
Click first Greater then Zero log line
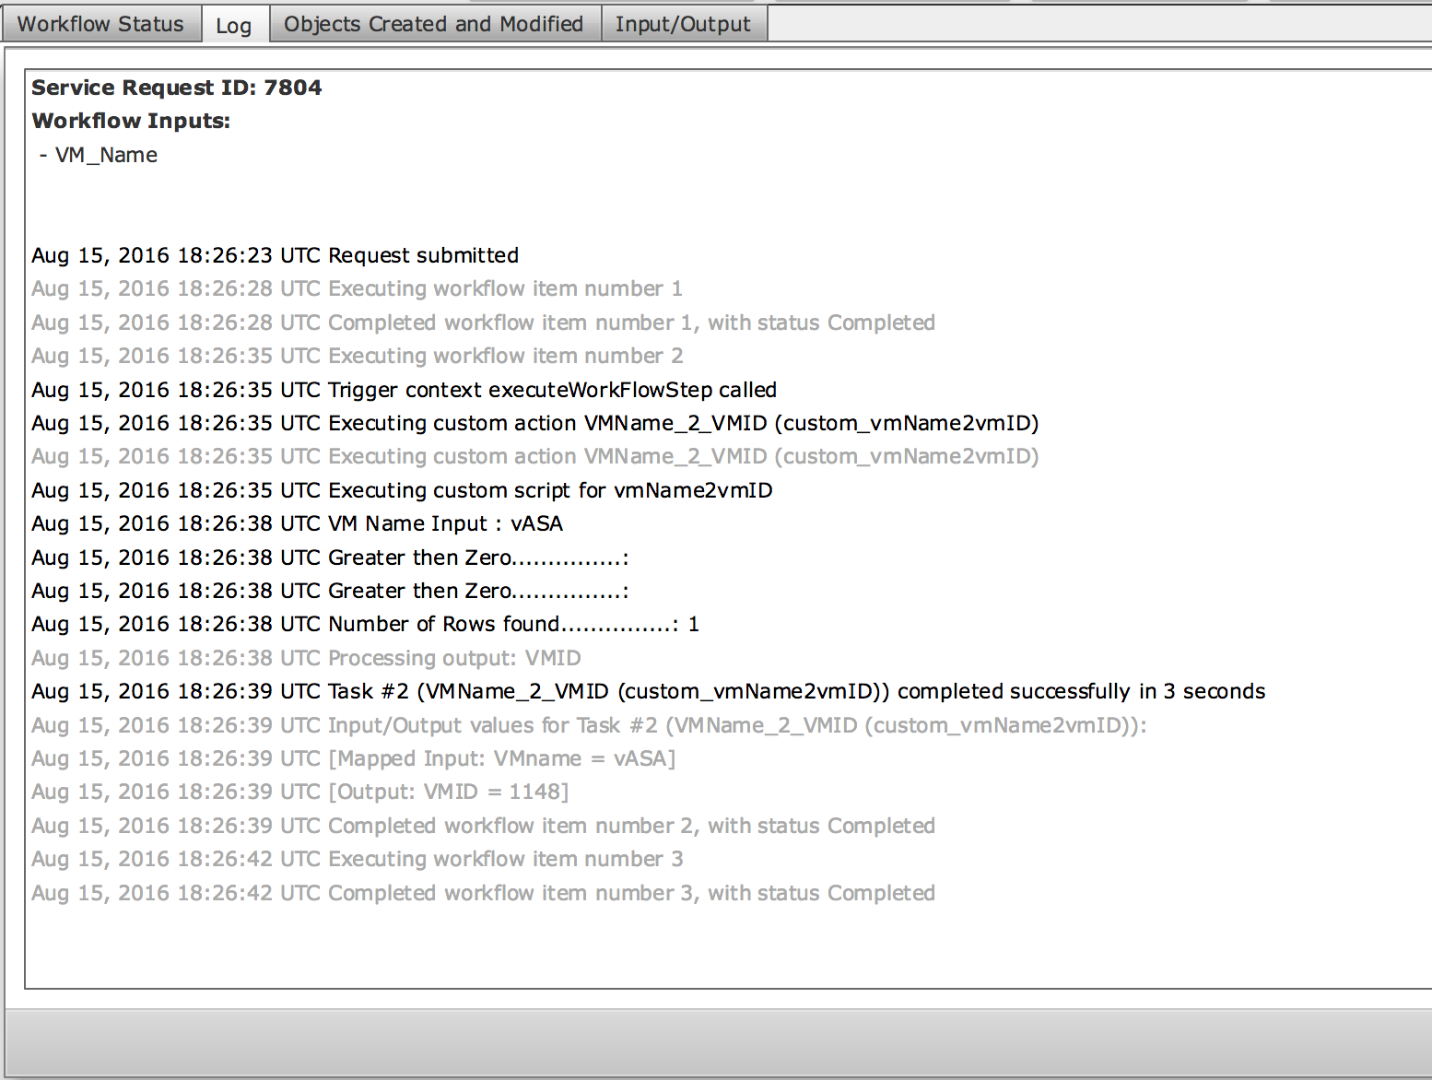330,557
